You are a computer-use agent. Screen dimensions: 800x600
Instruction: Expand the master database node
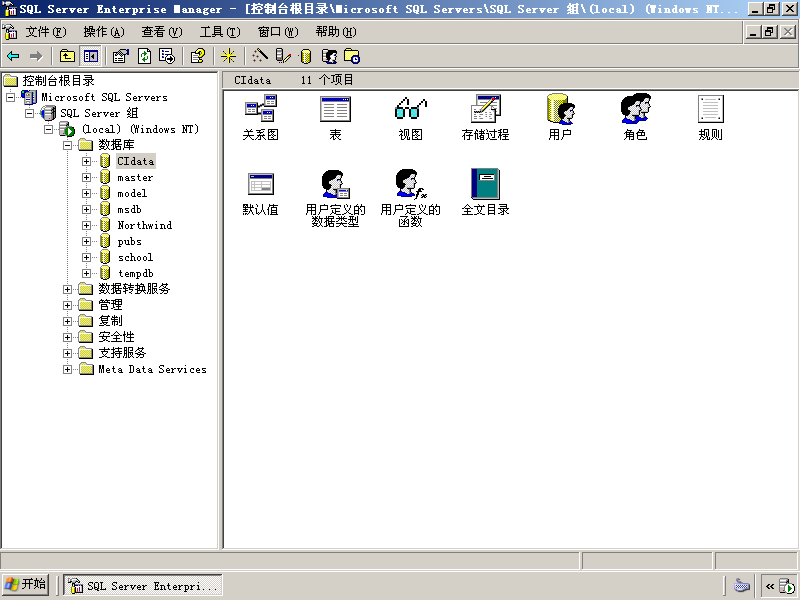(86, 178)
